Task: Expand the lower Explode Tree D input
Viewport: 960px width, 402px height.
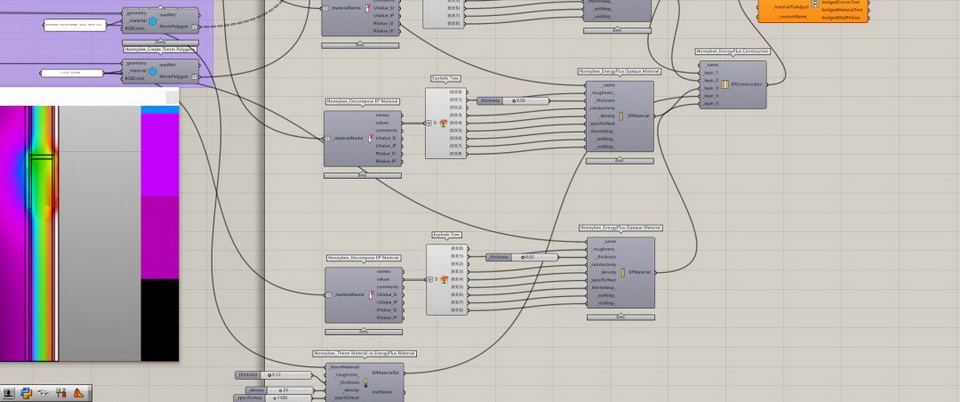Action: click(x=430, y=279)
